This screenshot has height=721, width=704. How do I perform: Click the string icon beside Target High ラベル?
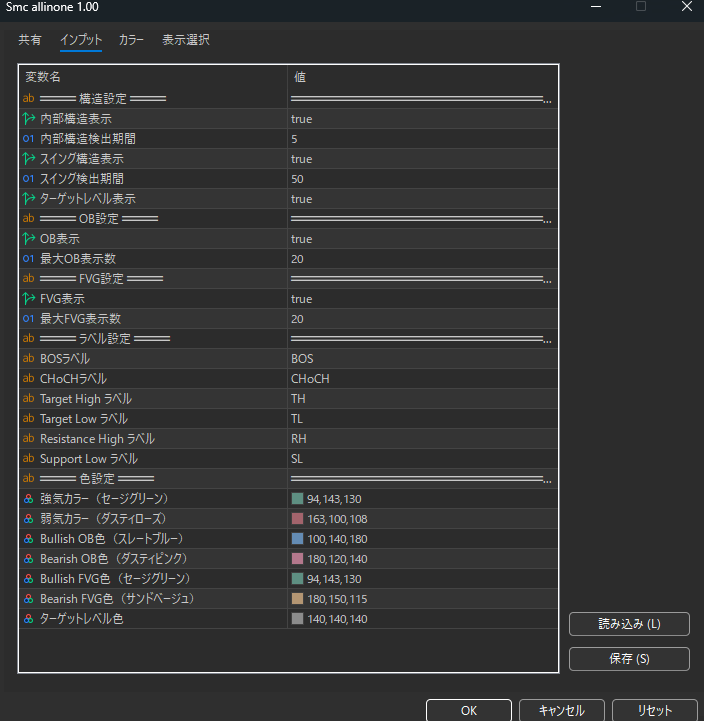pyautogui.click(x=29, y=398)
